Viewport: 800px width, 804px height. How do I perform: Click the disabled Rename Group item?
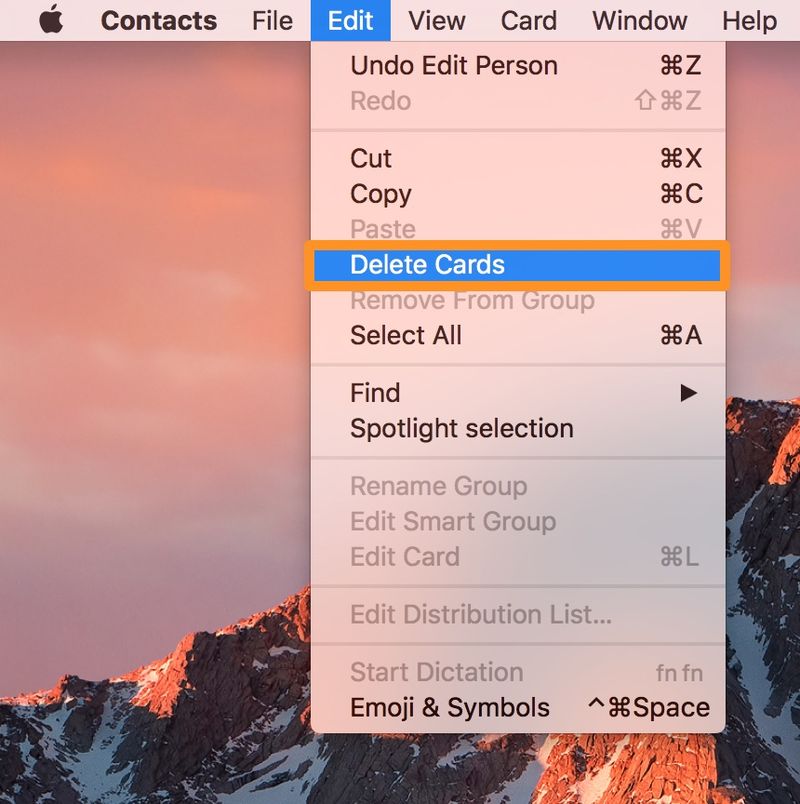[x=518, y=486]
